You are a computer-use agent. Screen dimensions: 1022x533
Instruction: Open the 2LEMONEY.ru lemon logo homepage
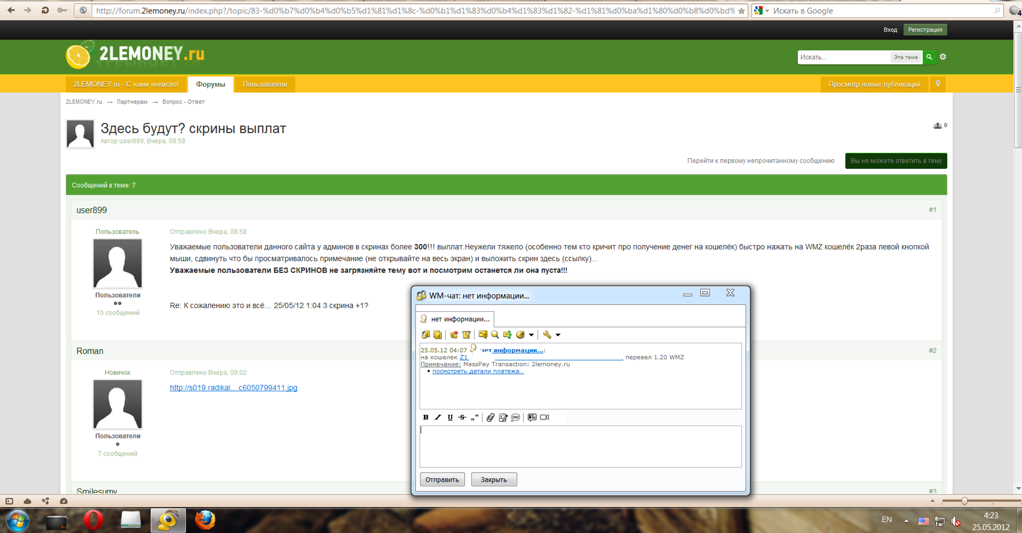point(135,55)
